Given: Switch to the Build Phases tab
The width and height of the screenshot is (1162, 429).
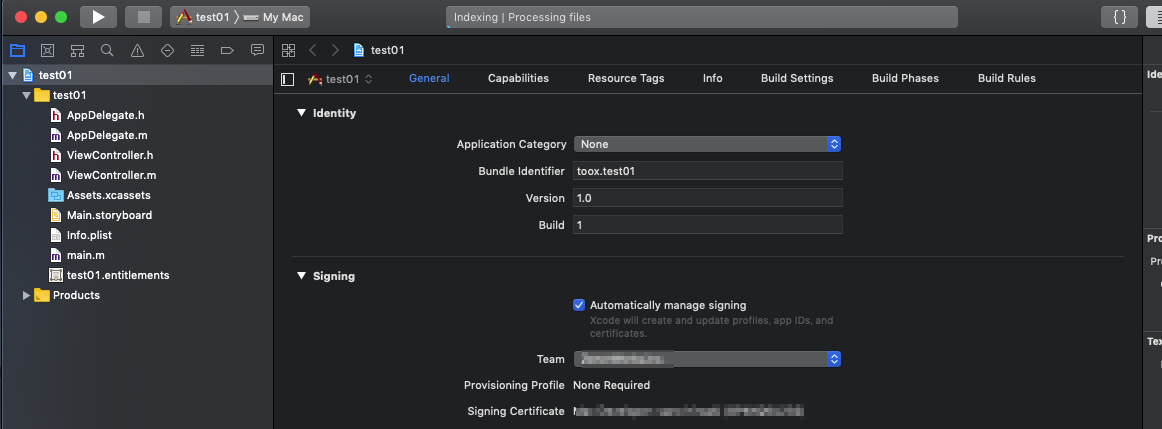Looking at the screenshot, I should pyautogui.click(x=906, y=79).
